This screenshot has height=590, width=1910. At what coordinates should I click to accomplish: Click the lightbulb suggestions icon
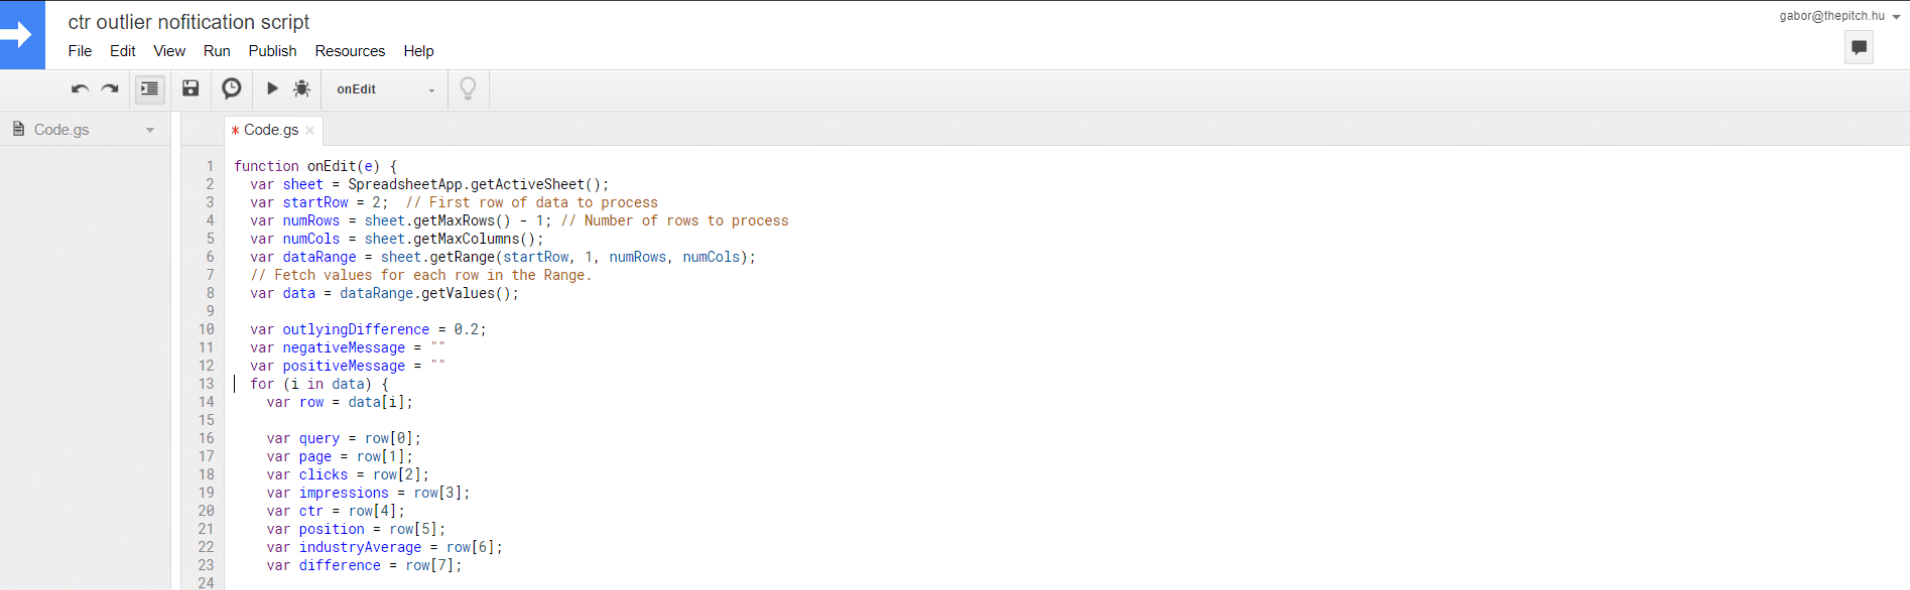(x=468, y=89)
